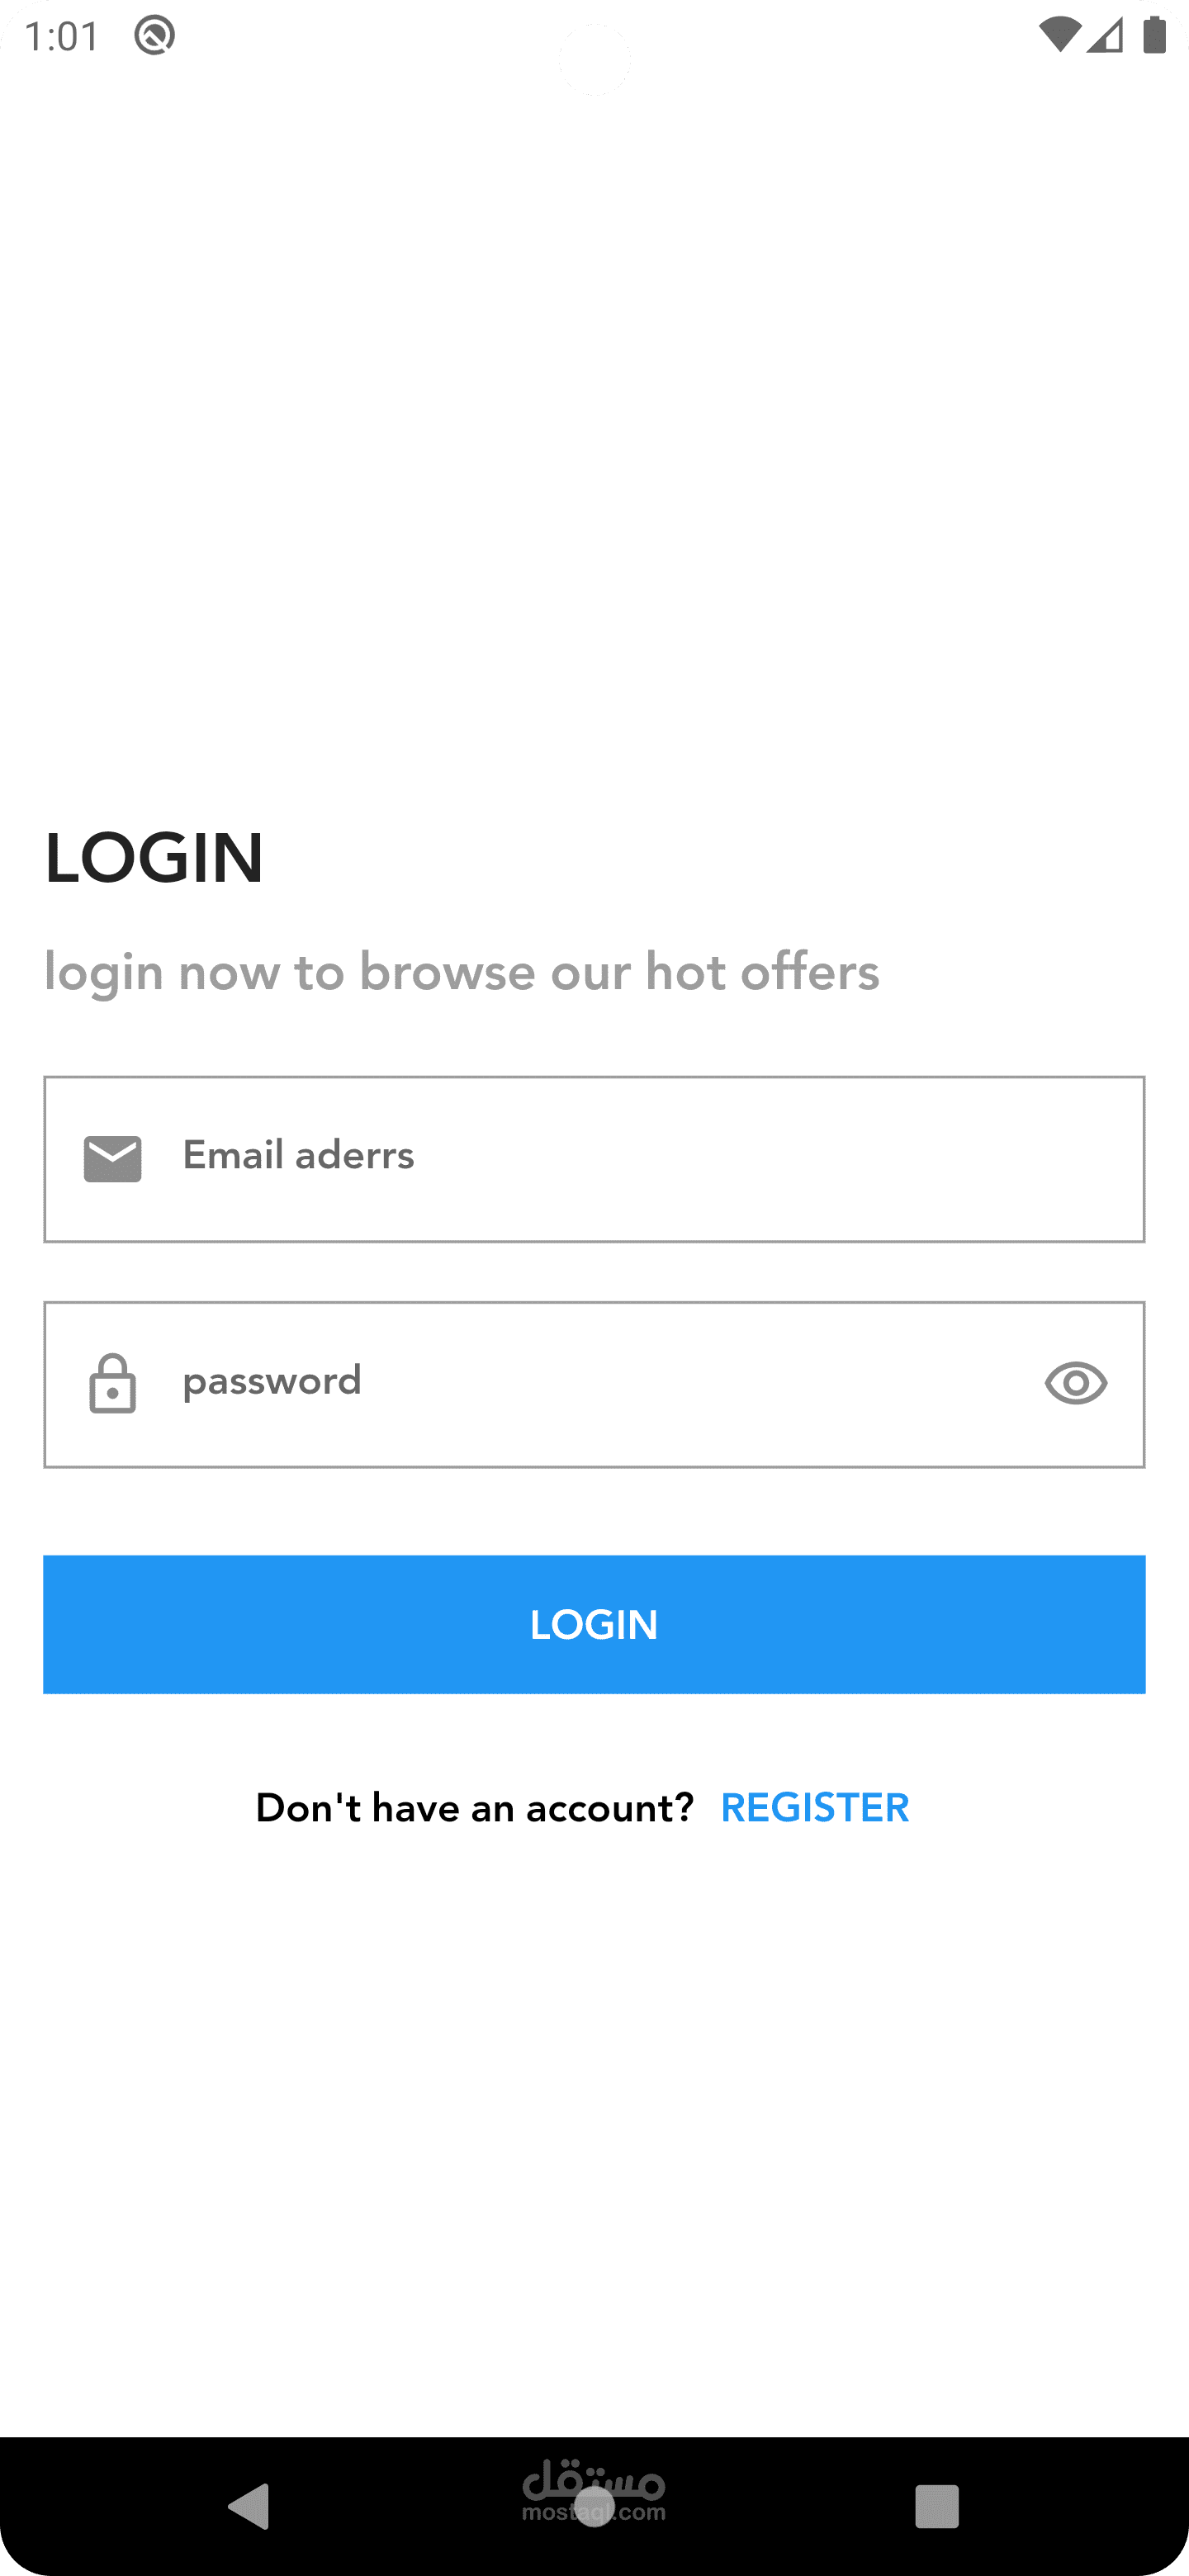This screenshot has height=2576, width=1189.
Task: Tap the Android back navigation triangle
Action: pos(249,2506)
